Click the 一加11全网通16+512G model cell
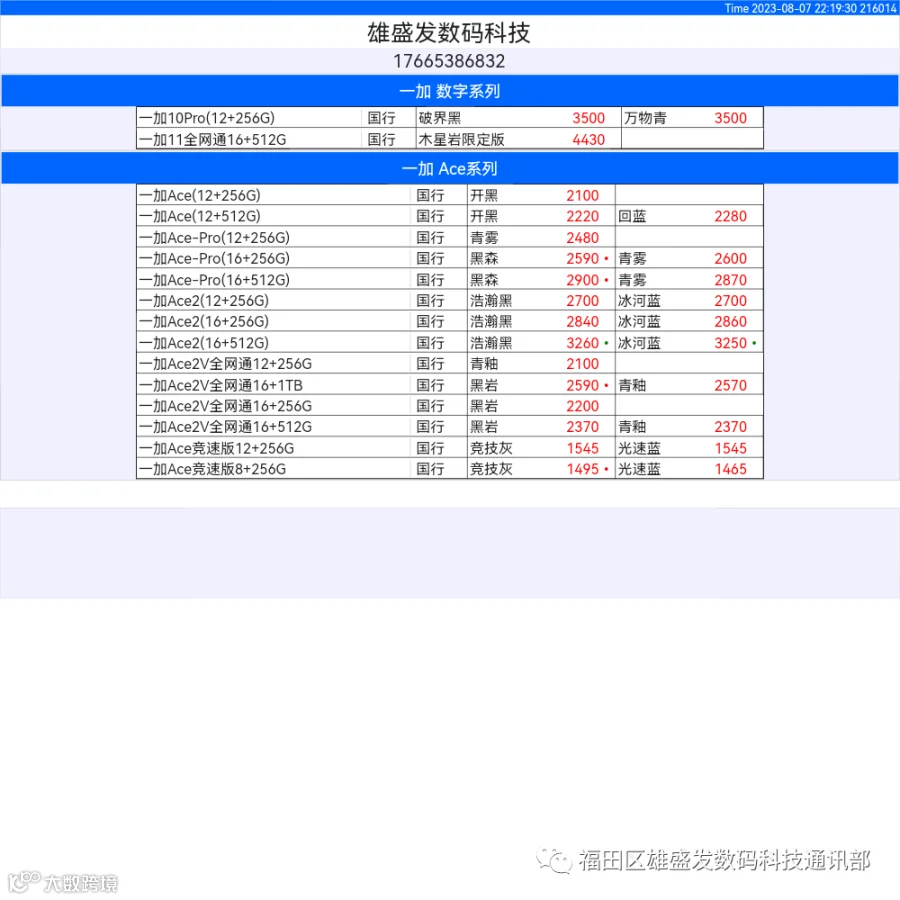Viewport: 900px width, 900px height. pyautogui.click(x=249, y=139)
